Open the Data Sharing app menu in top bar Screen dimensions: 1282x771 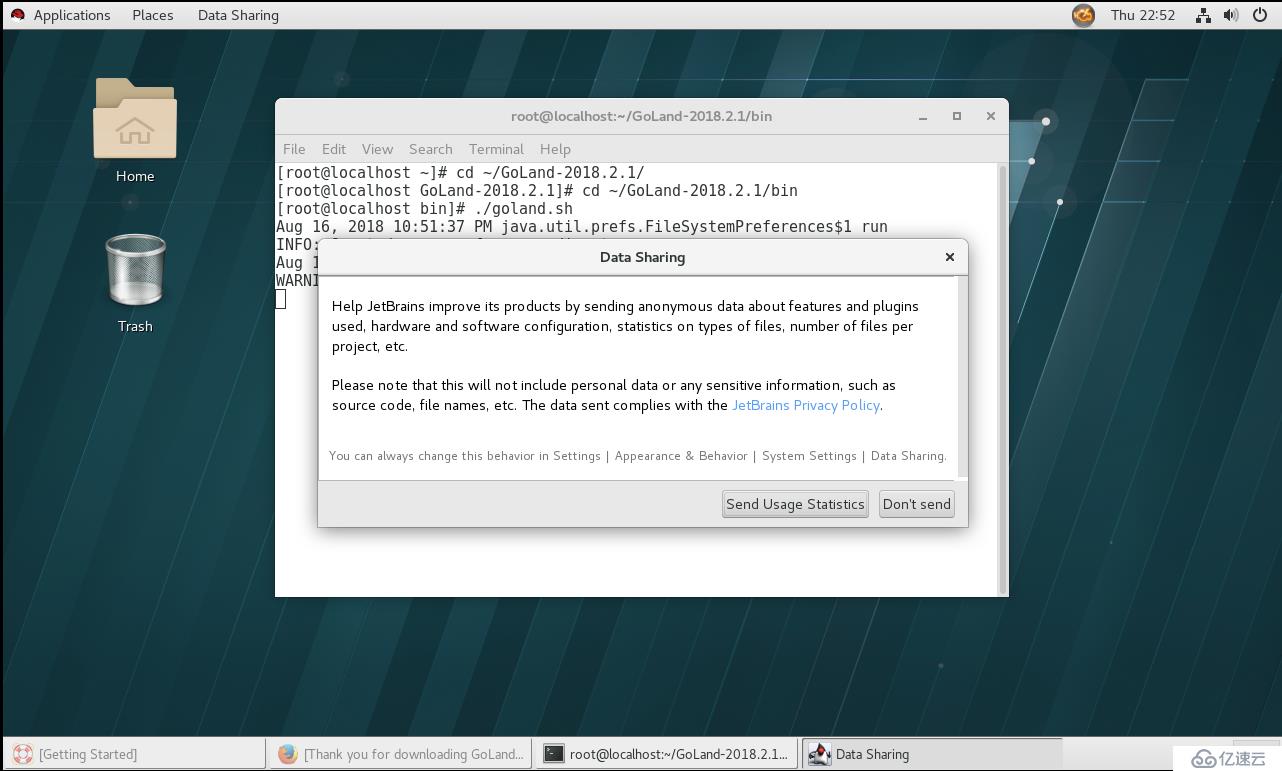[238, 15]
